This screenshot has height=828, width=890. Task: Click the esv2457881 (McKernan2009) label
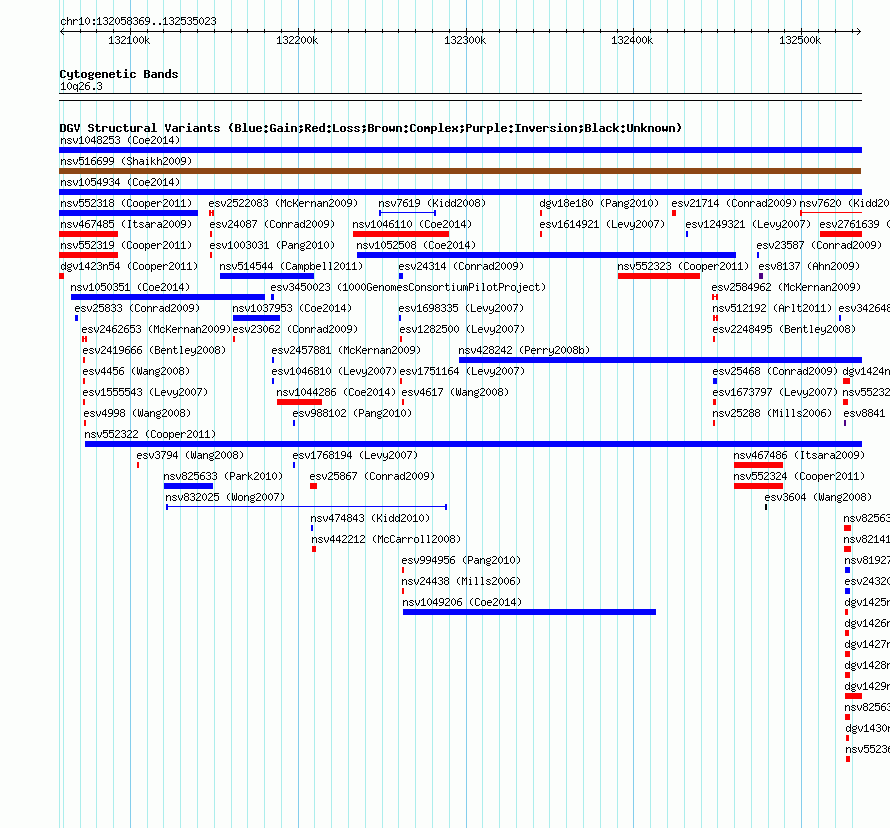(x=346, y=350)
